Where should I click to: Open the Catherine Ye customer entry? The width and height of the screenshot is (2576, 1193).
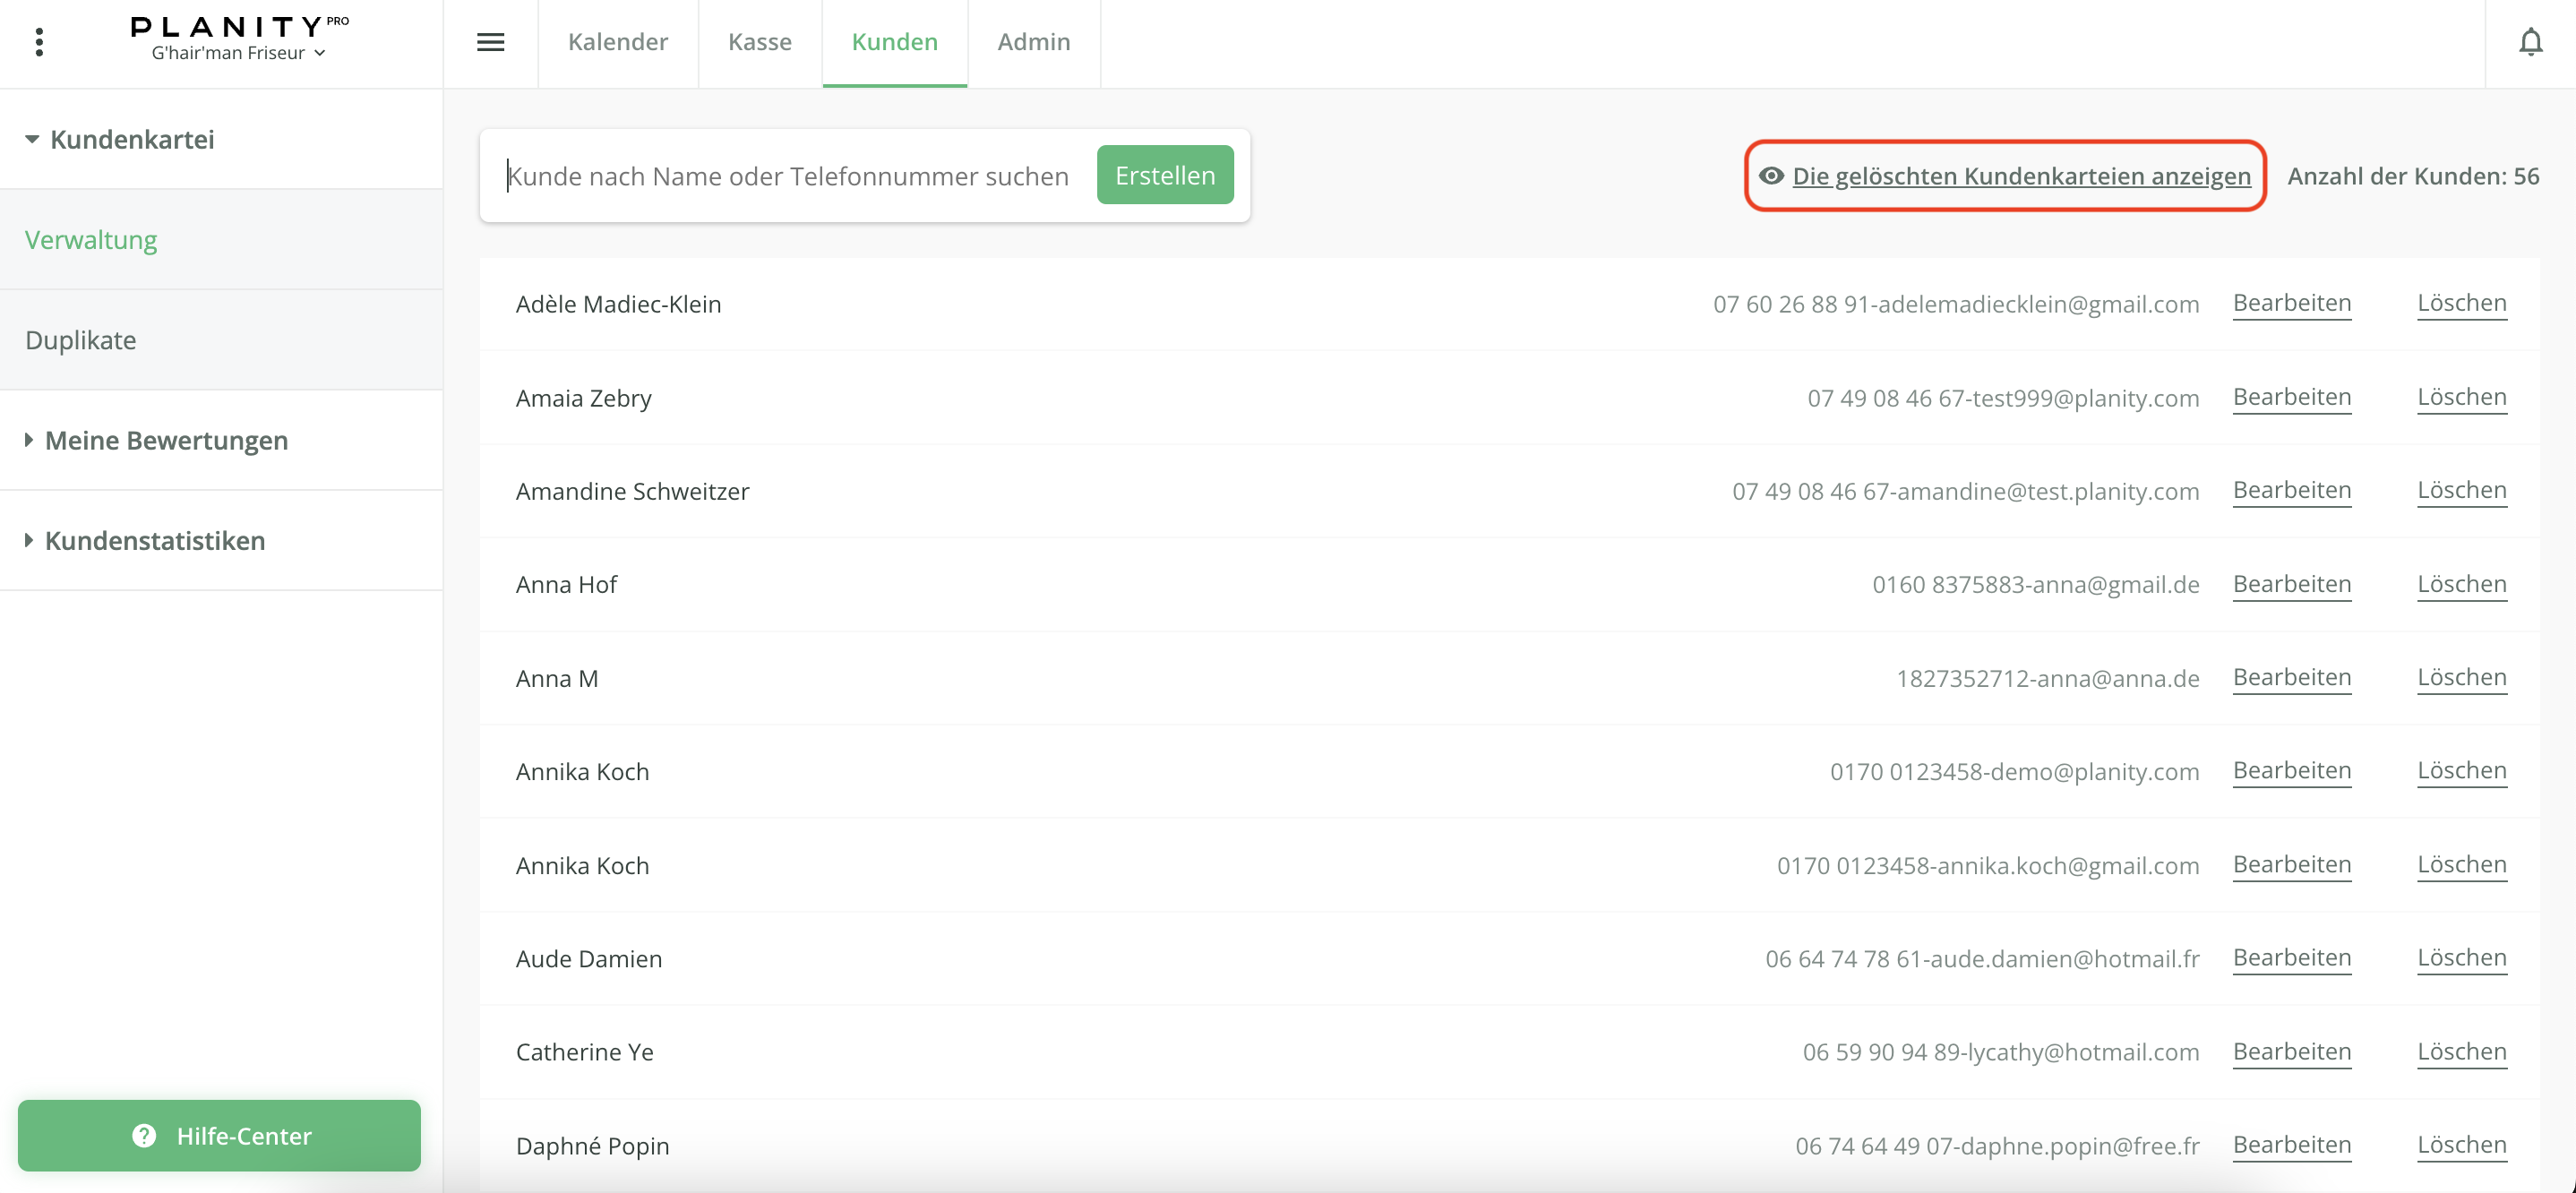click(585, 1052)
